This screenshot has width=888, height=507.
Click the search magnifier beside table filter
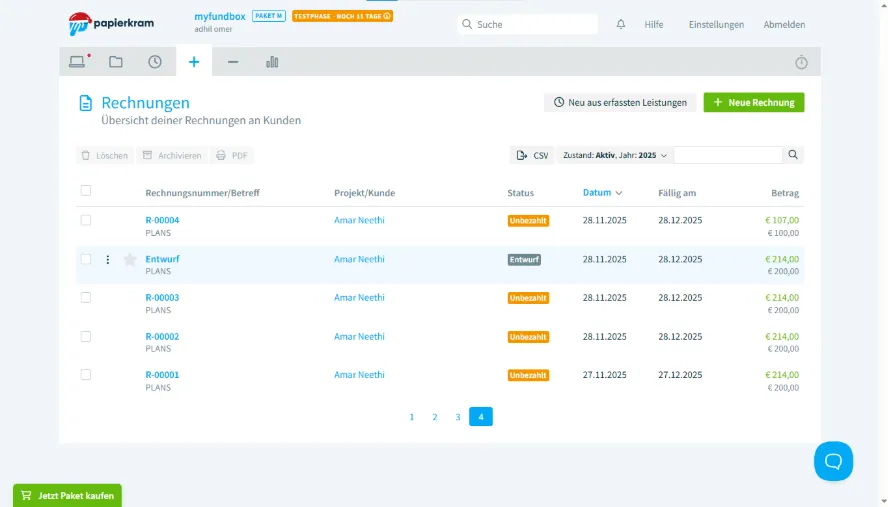[x=793, y=155]
